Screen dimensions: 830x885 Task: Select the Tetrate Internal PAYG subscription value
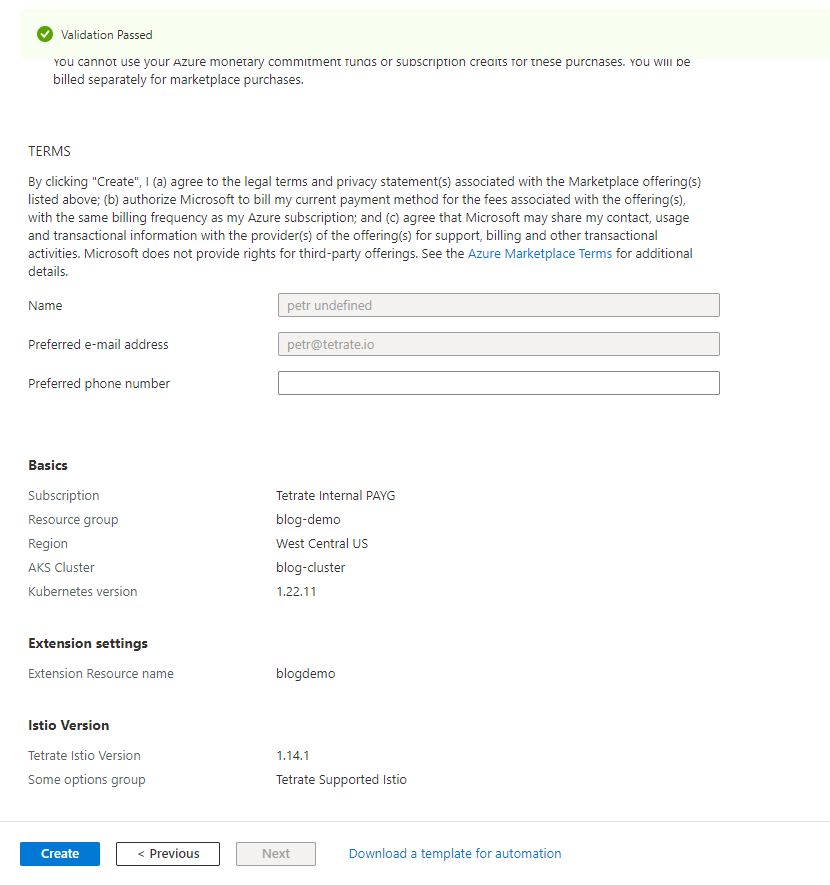336,496
